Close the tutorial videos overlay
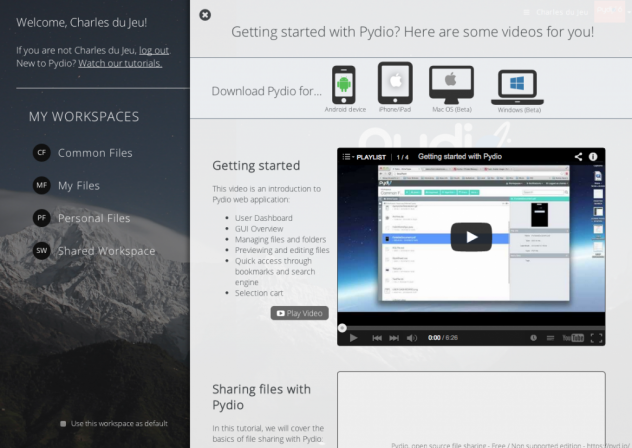 (205, 15)
